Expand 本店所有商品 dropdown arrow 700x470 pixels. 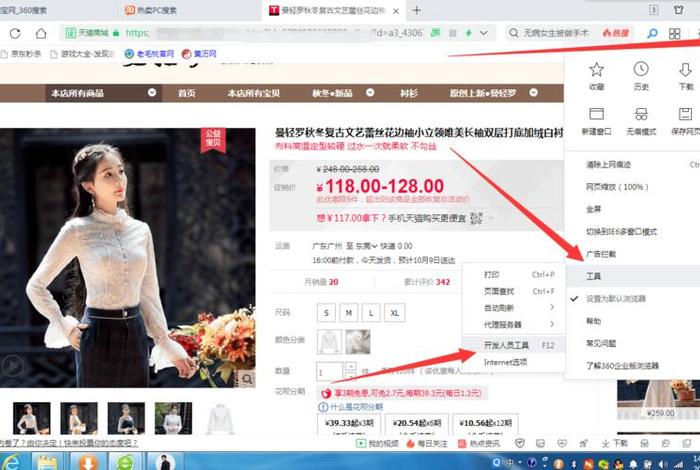(152, 92)
